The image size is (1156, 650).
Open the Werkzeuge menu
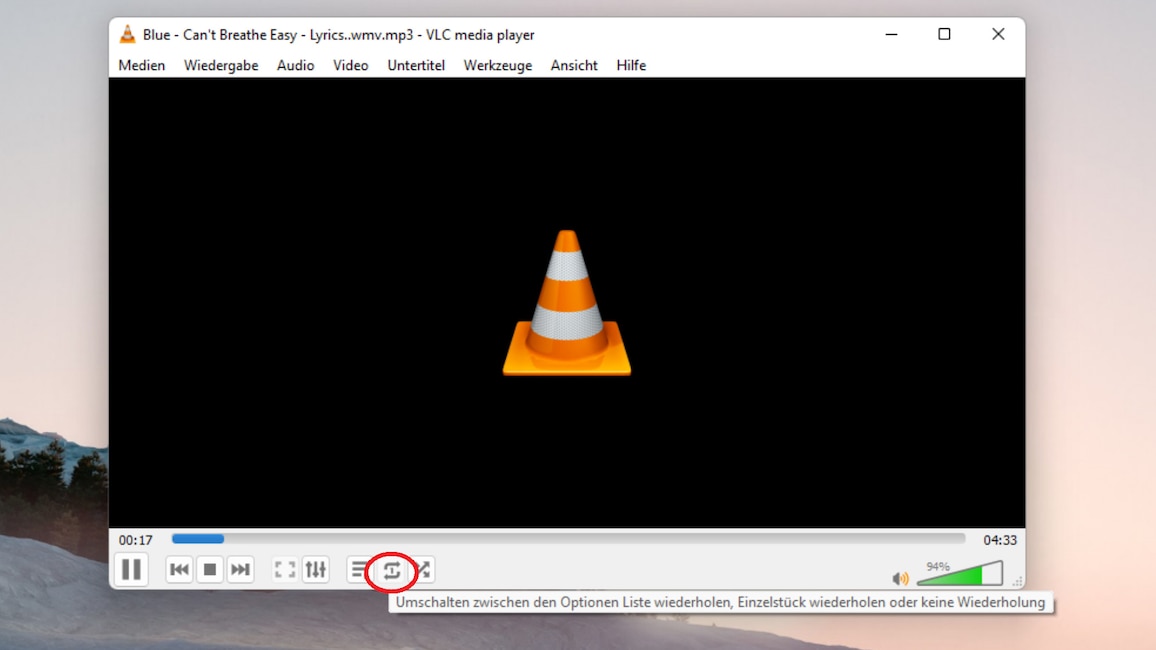click(x=497, y=65)
